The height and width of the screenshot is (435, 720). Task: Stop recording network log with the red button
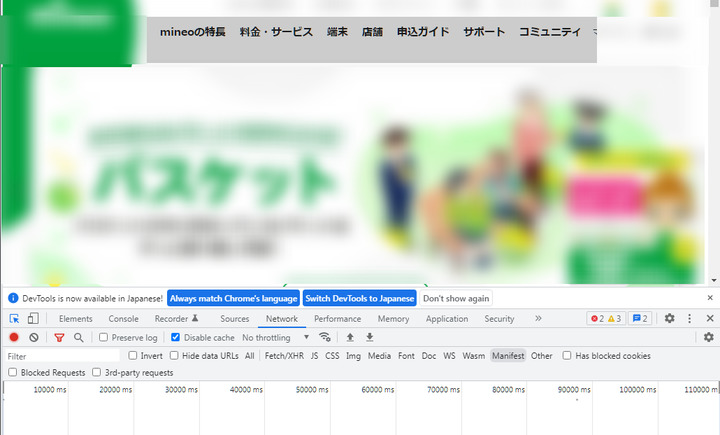[14, 338]
